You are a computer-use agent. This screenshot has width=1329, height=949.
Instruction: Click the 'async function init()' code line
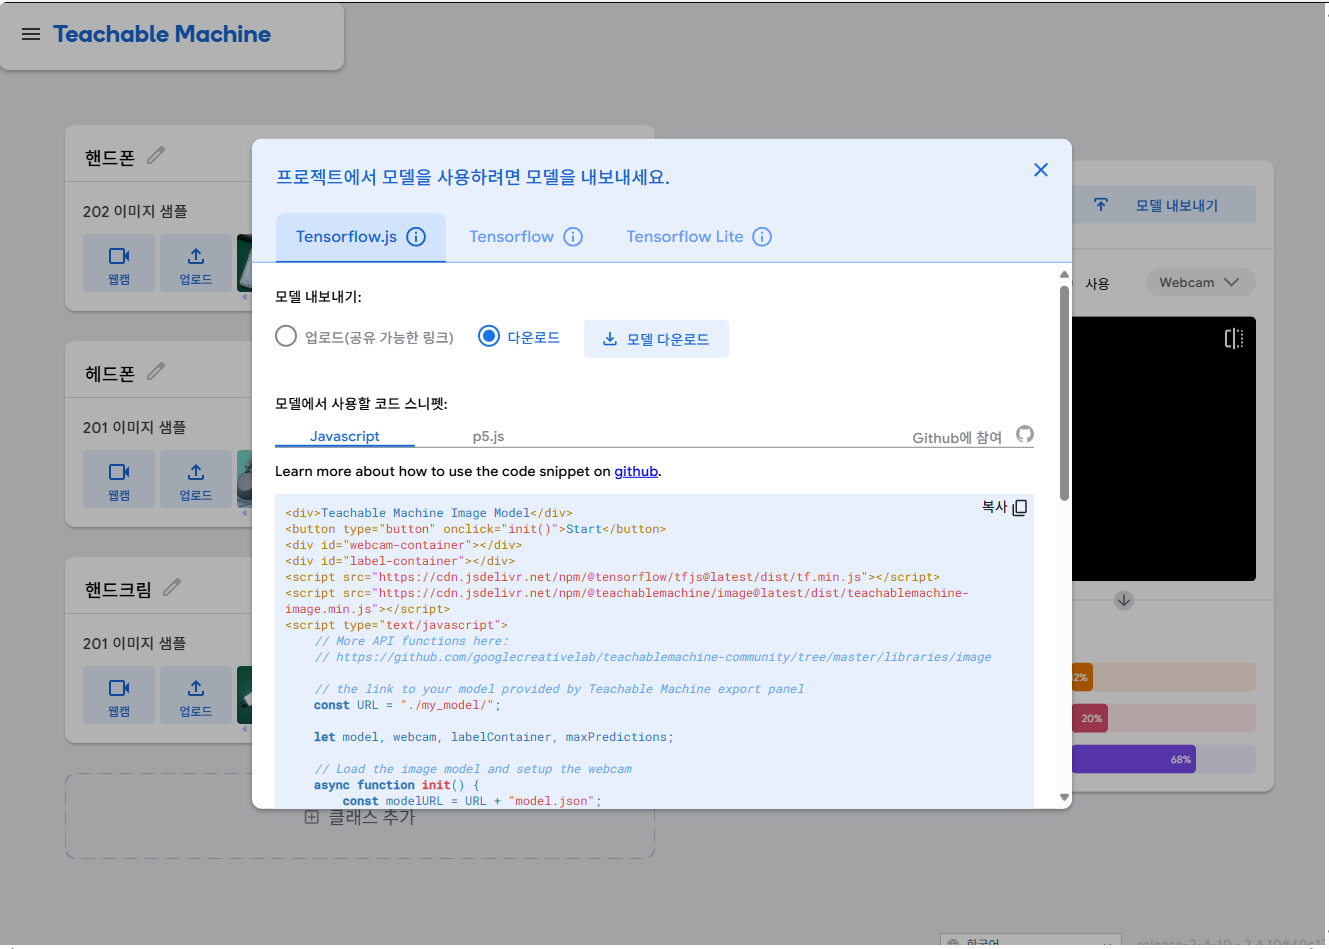[396, 785]
